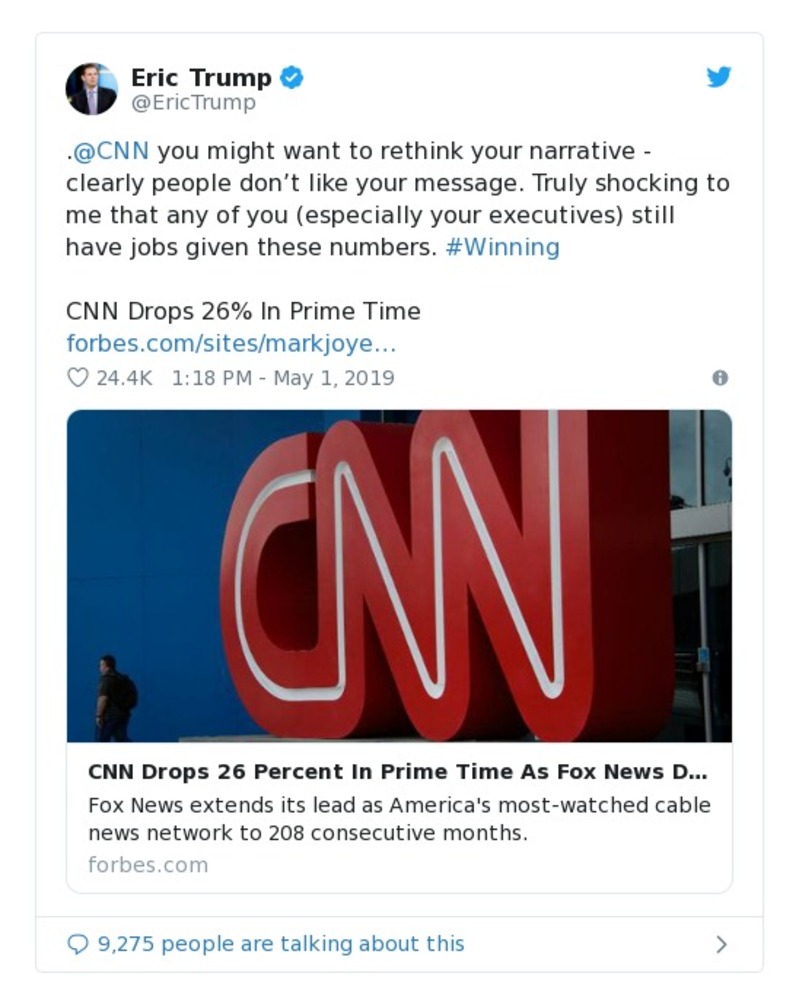Open the @CNN mention
Image resolution: width=799 pixels, height=1005 pixels.
(x=110, y=152)
